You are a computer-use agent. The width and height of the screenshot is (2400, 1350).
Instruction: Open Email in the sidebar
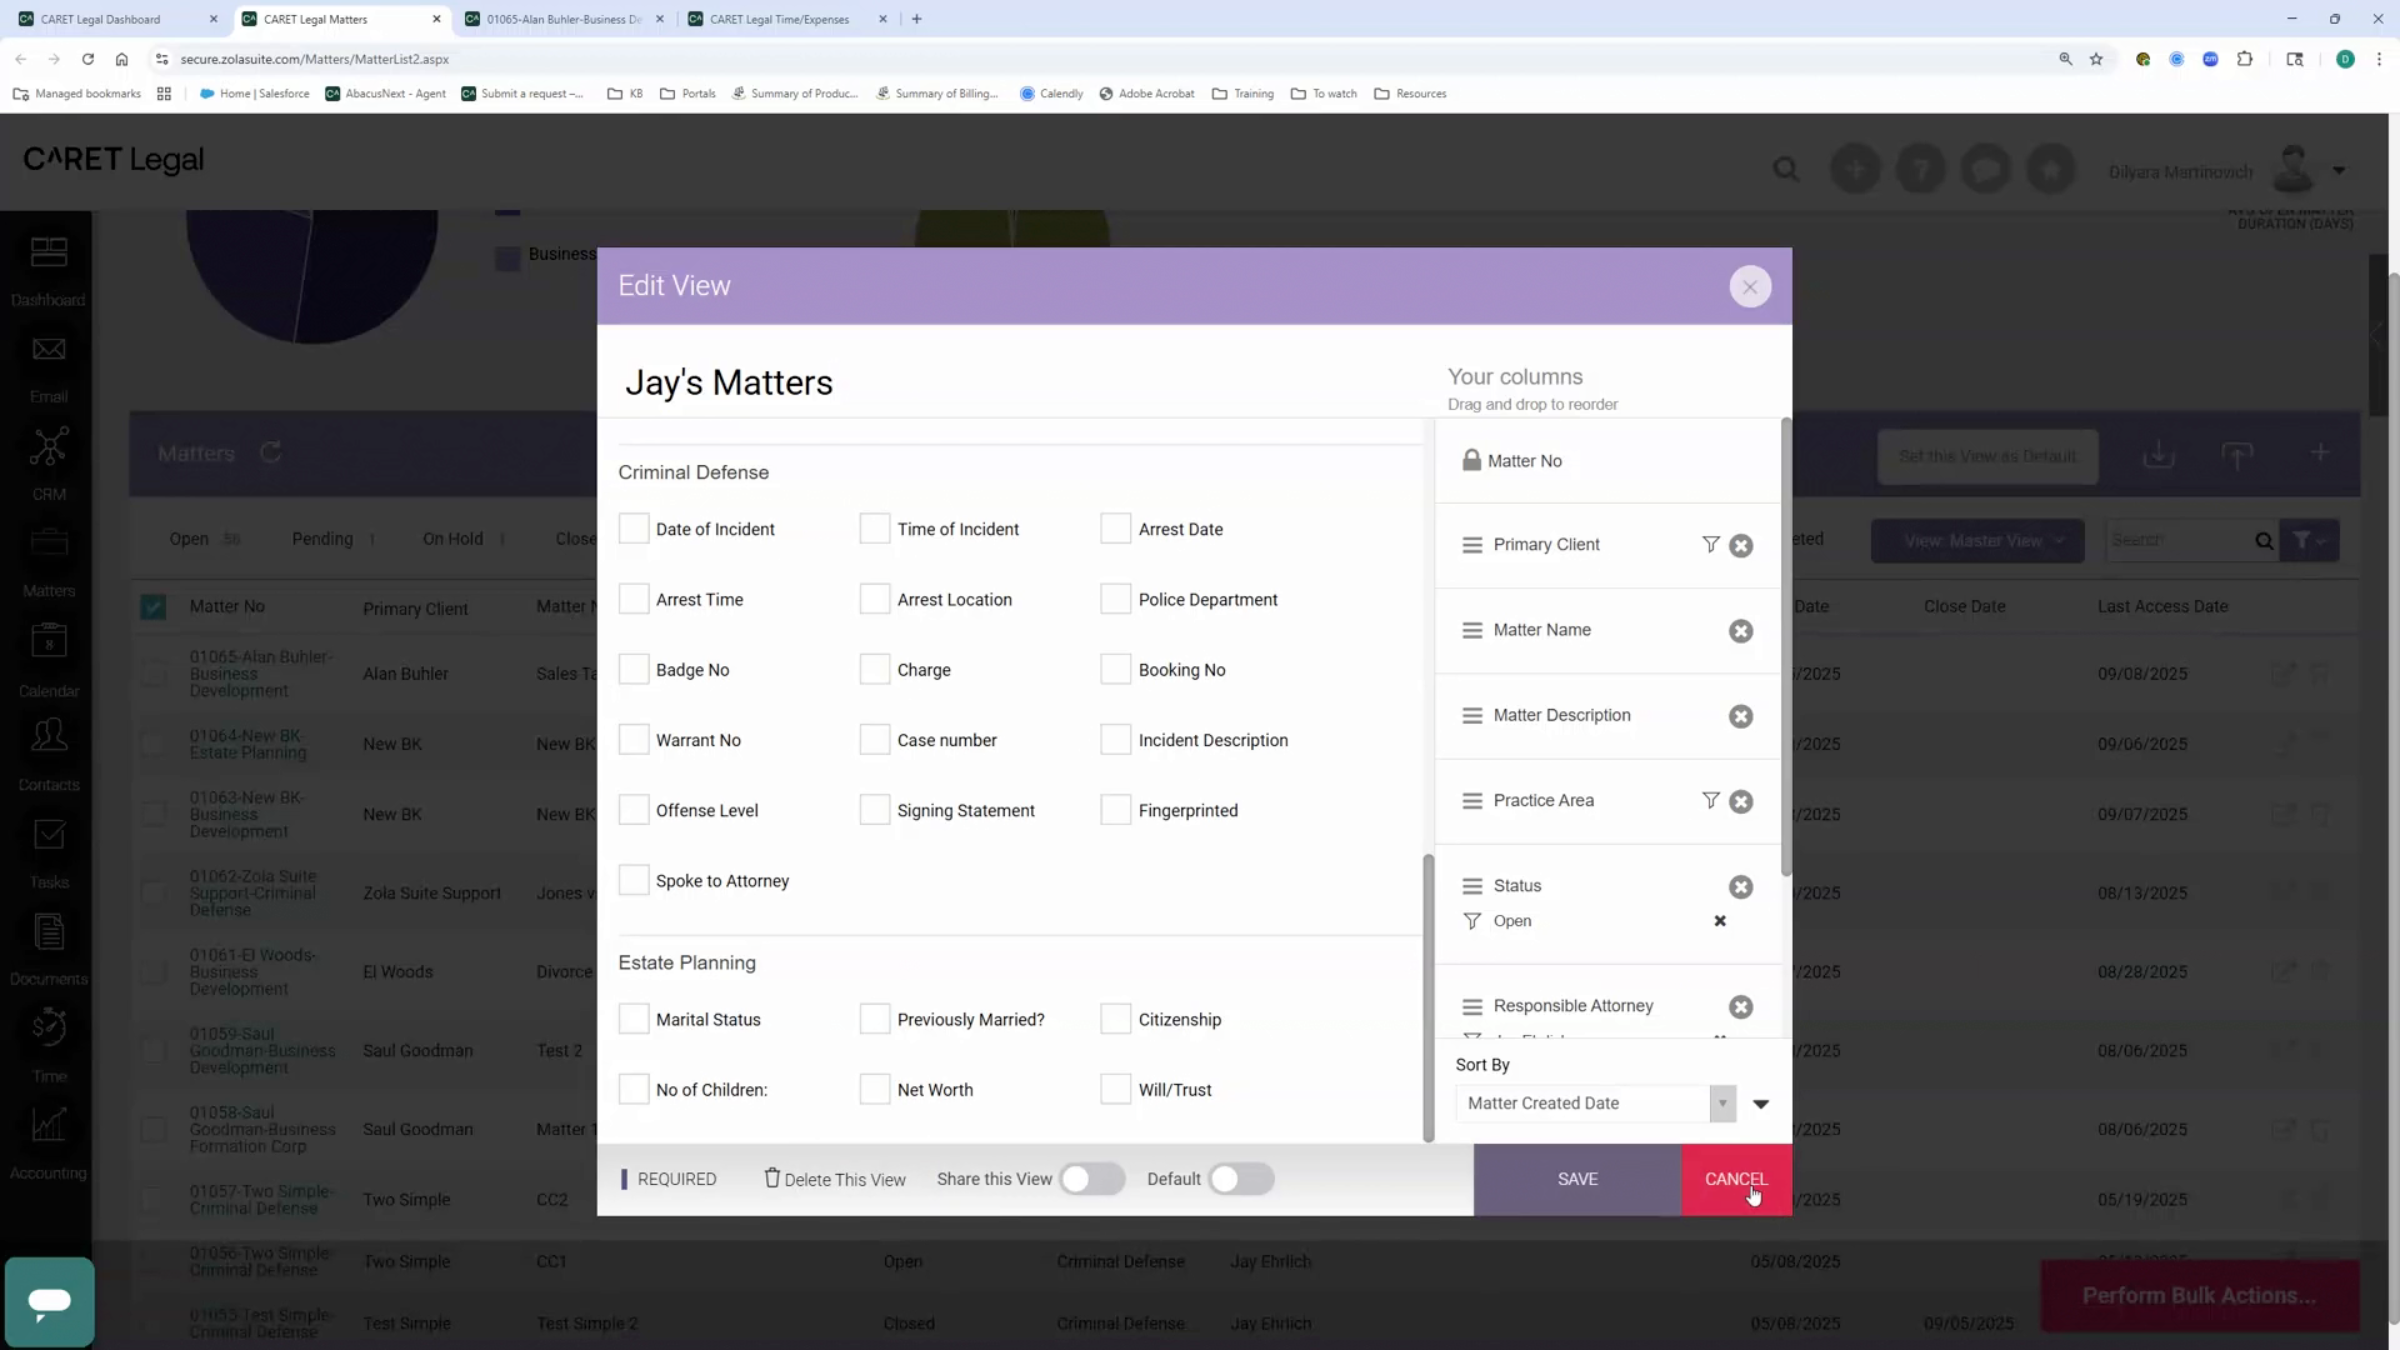pyautogui.click(x=48, y=368)
